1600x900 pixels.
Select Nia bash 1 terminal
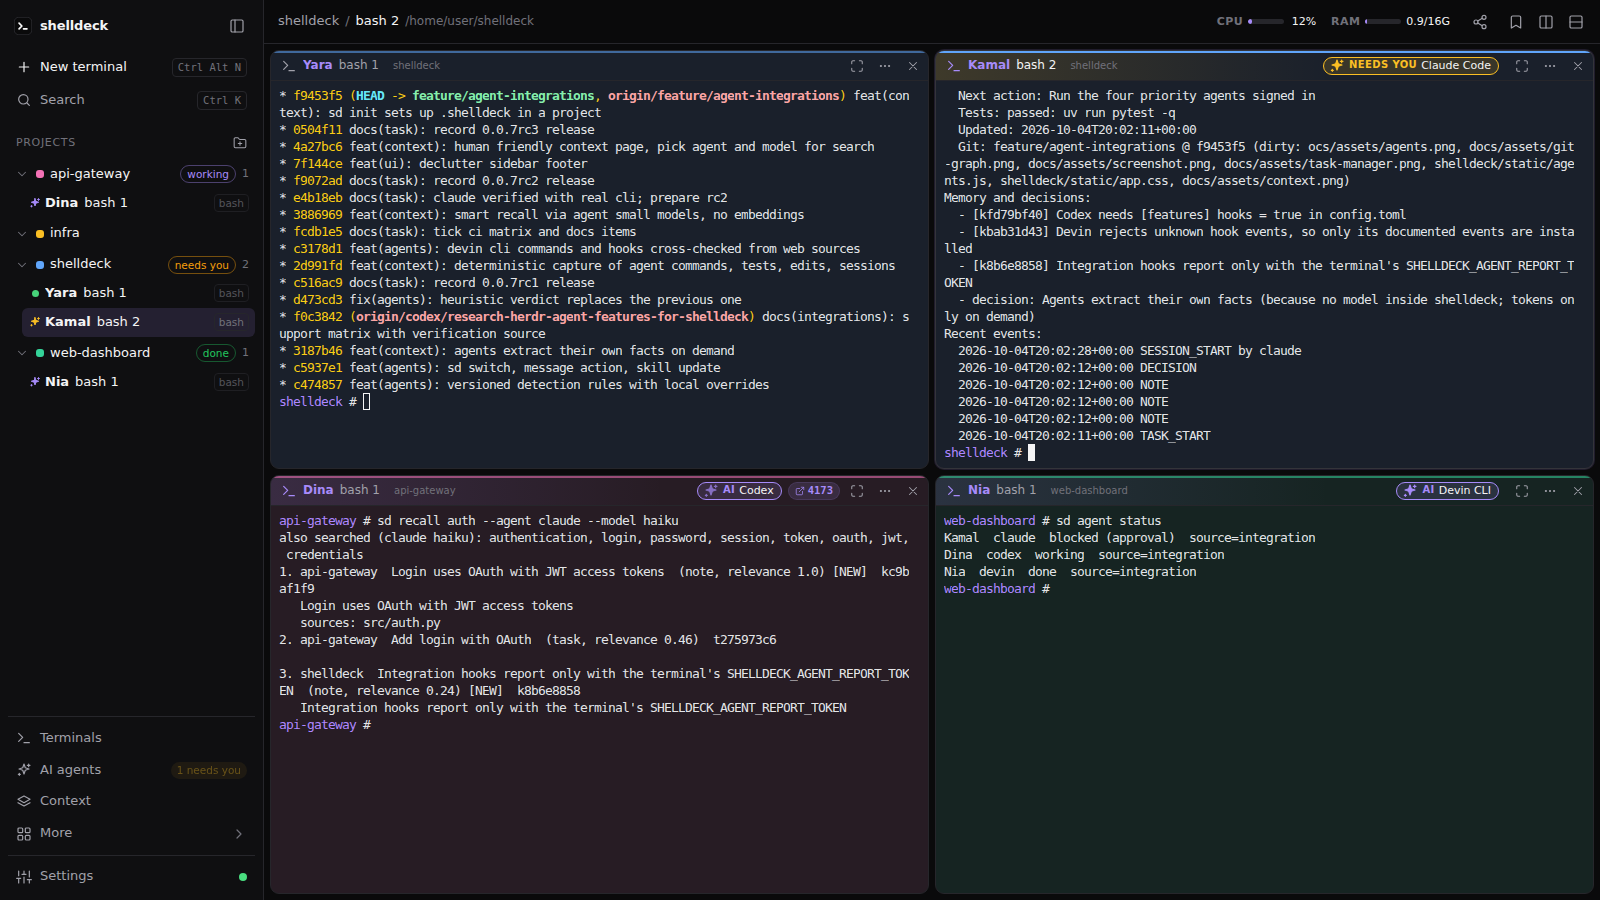pos(138,382)
